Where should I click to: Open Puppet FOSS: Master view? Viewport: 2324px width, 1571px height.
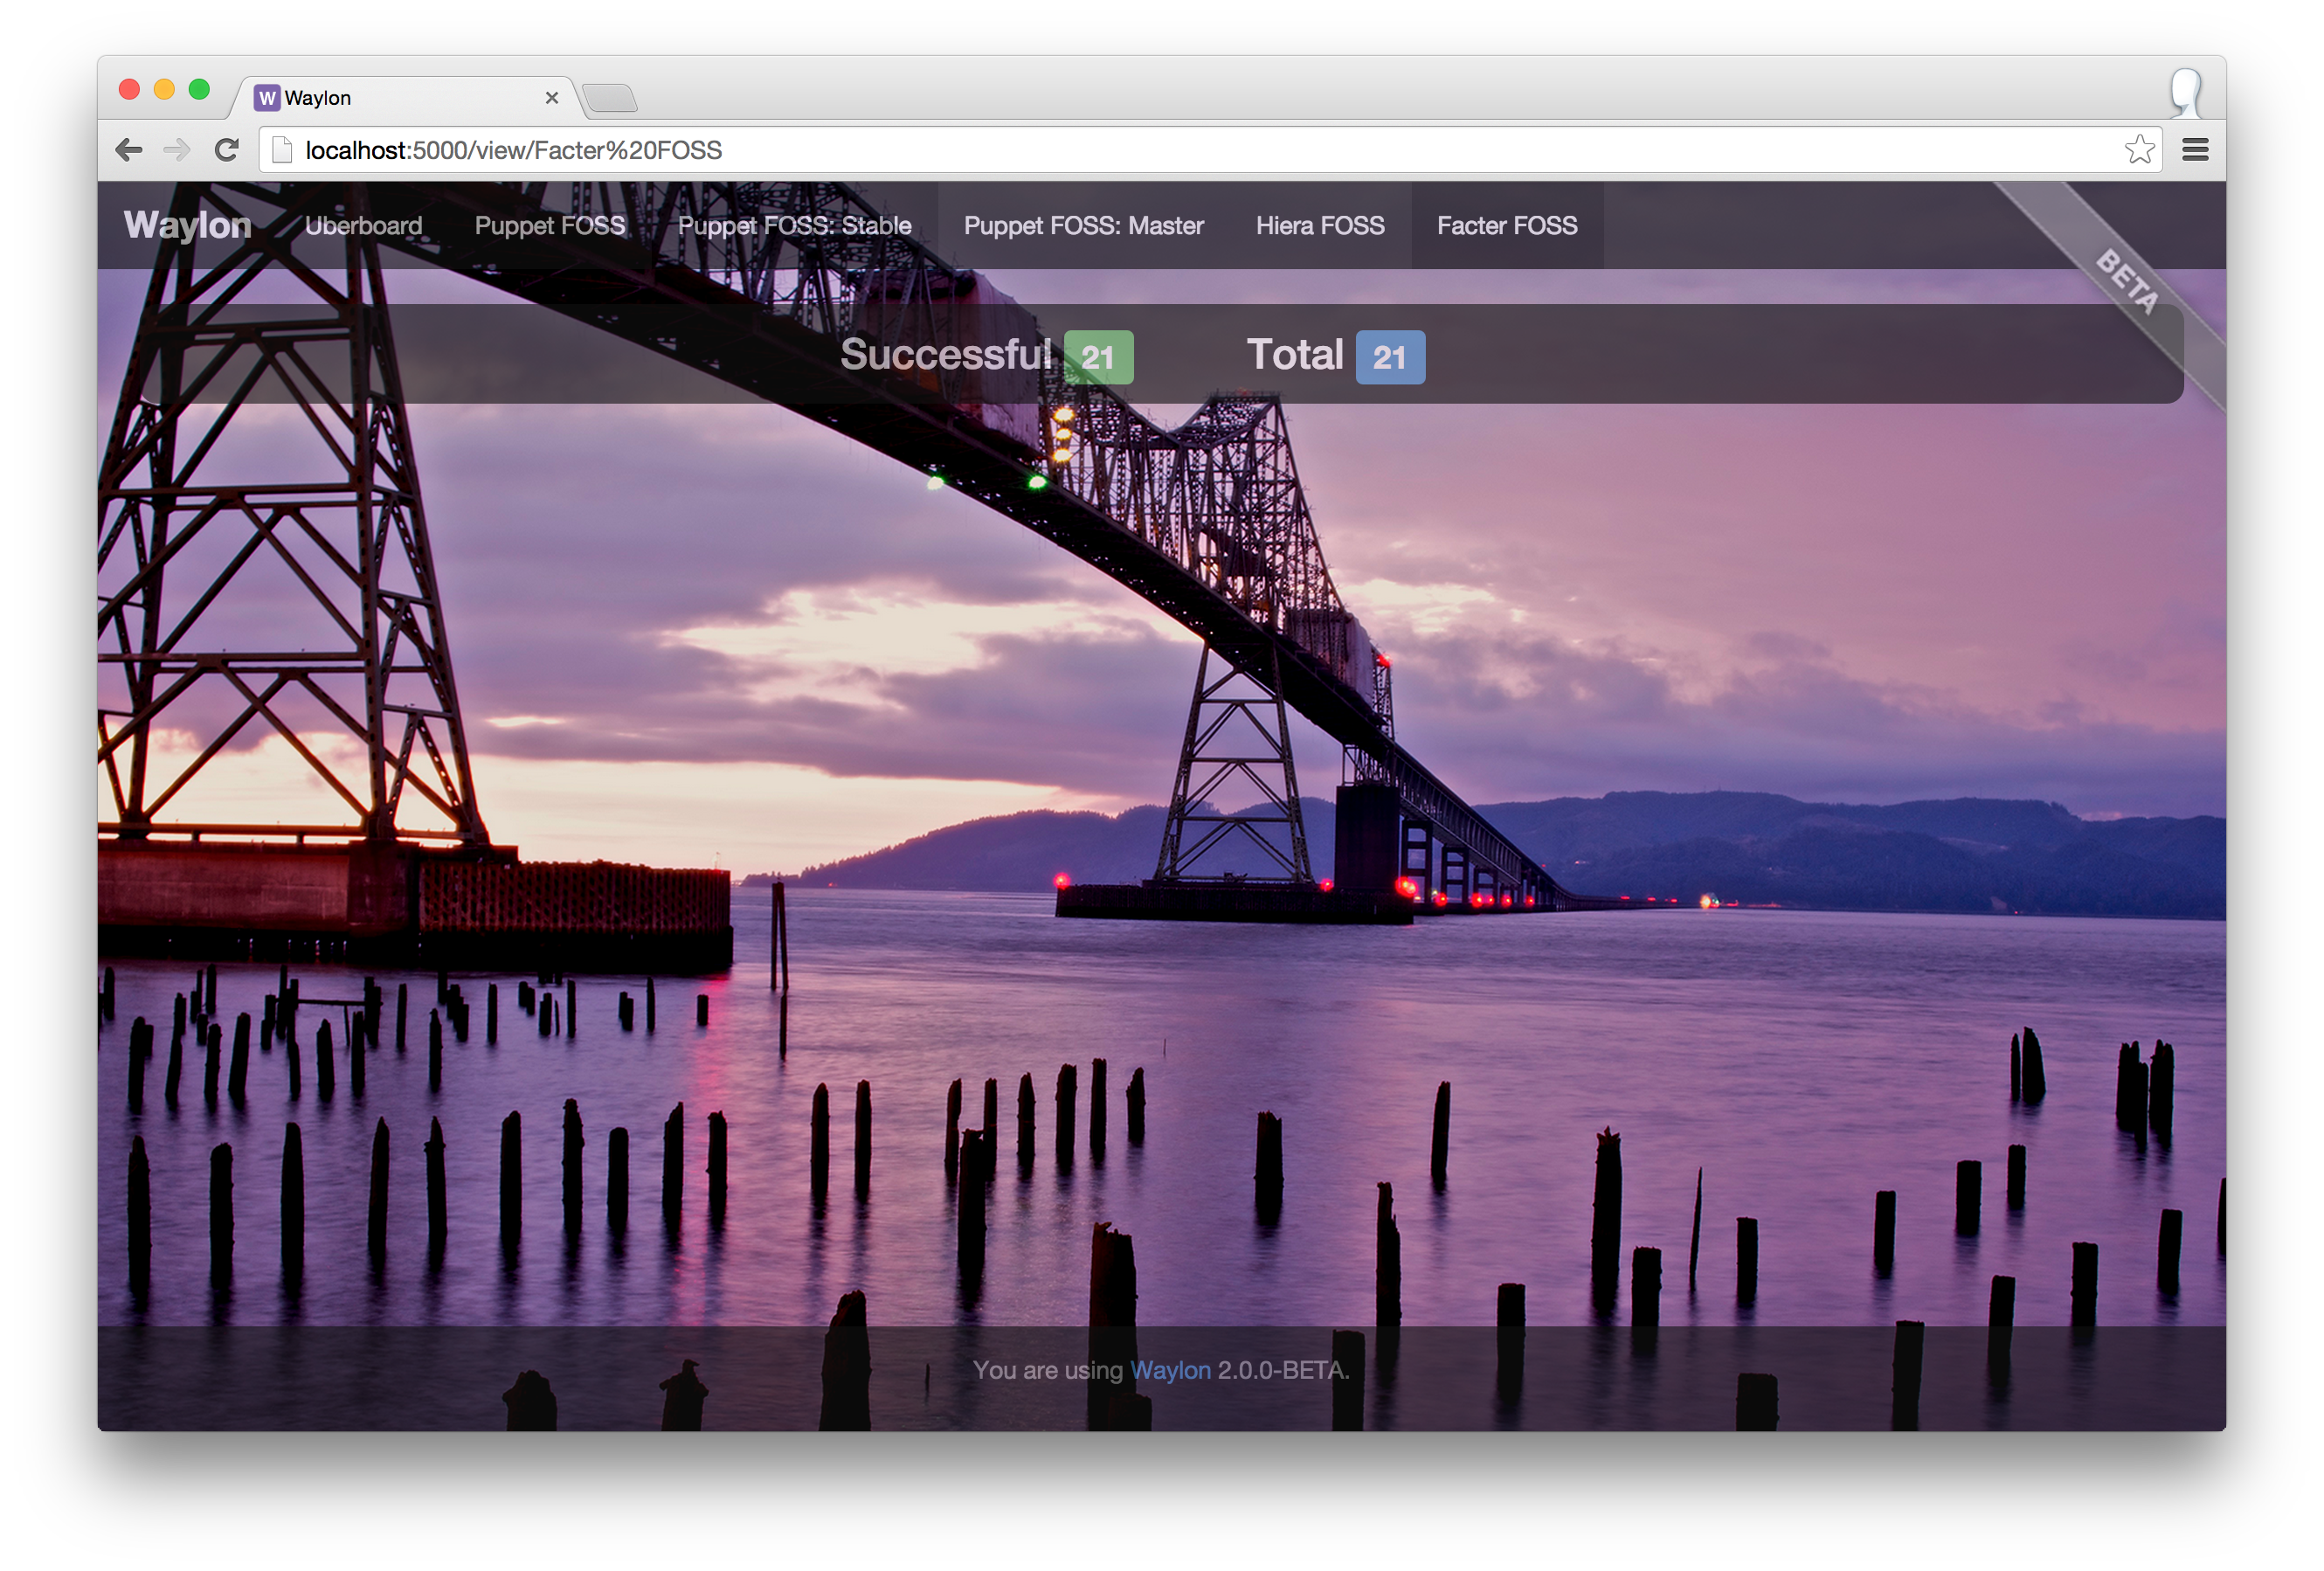pyautogui.click(x=1083, y=226)
